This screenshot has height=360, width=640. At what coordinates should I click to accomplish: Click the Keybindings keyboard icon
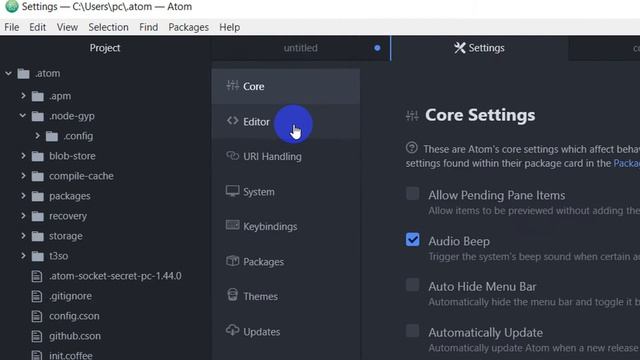click(233, 225)
